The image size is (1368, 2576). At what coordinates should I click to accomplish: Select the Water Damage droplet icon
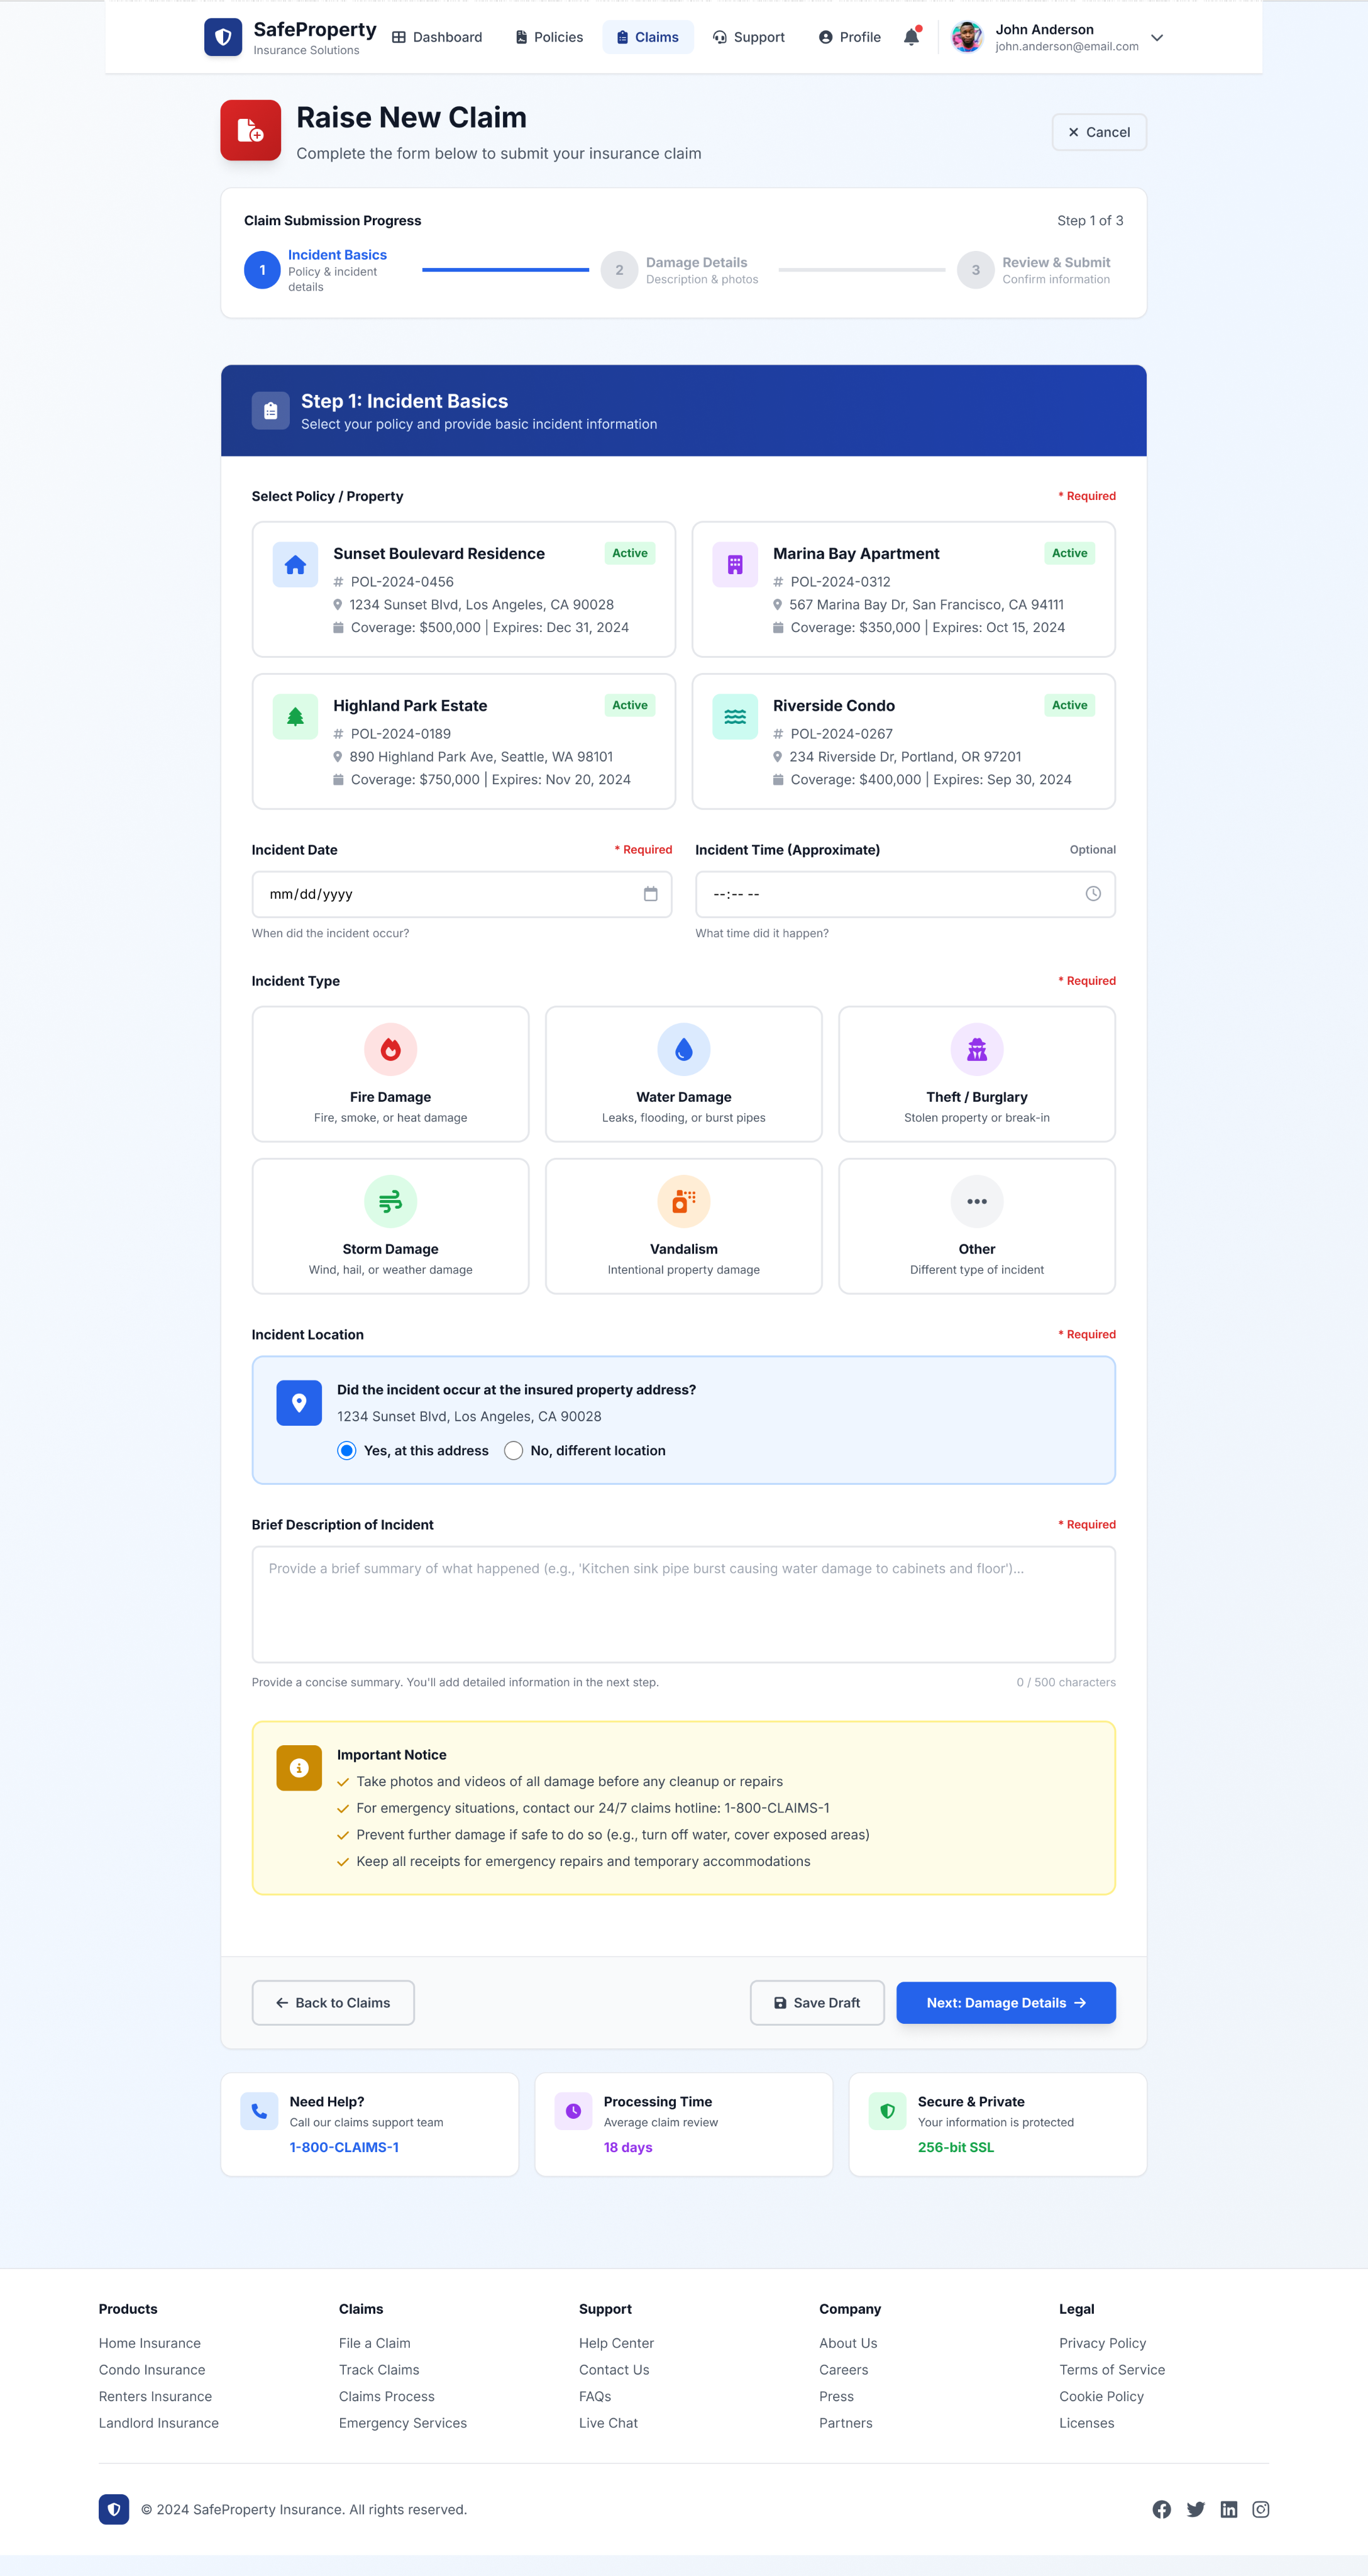coord(684,1049)
